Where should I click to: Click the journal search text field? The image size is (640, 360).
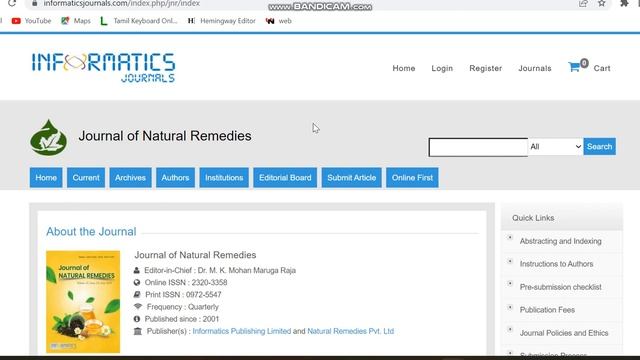[x=478, y=147]
